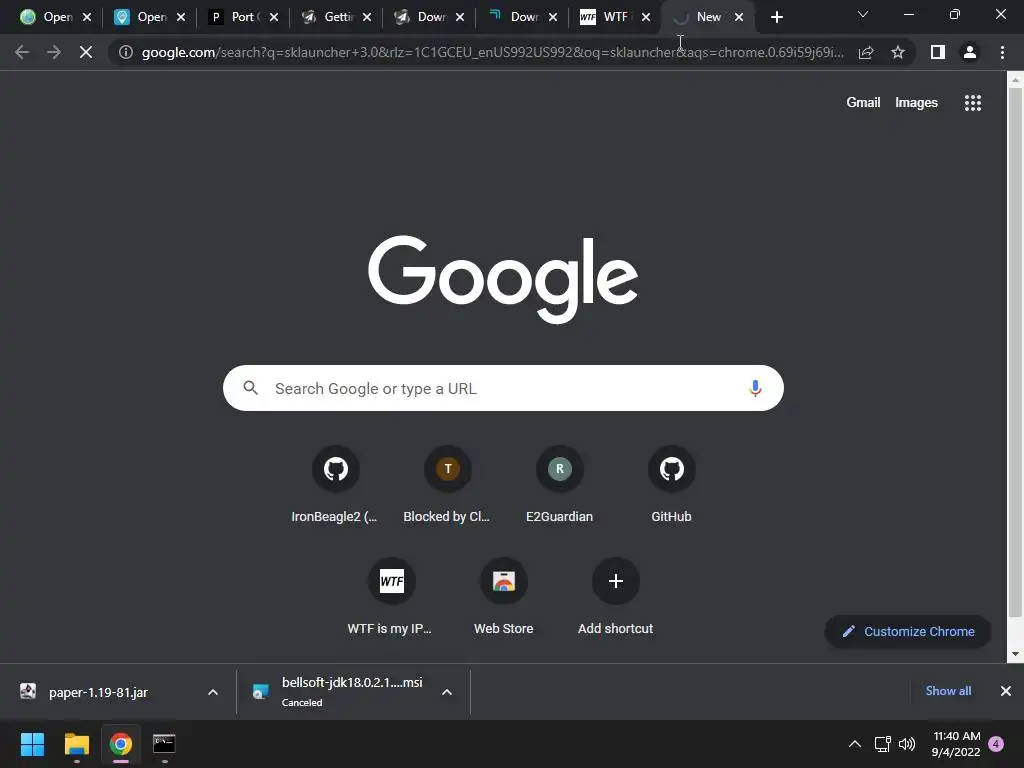The height and width of the screenshot is (768, 1024).
Task: Open Blocked by Cl... shortcut
Action: pos(447,485)
